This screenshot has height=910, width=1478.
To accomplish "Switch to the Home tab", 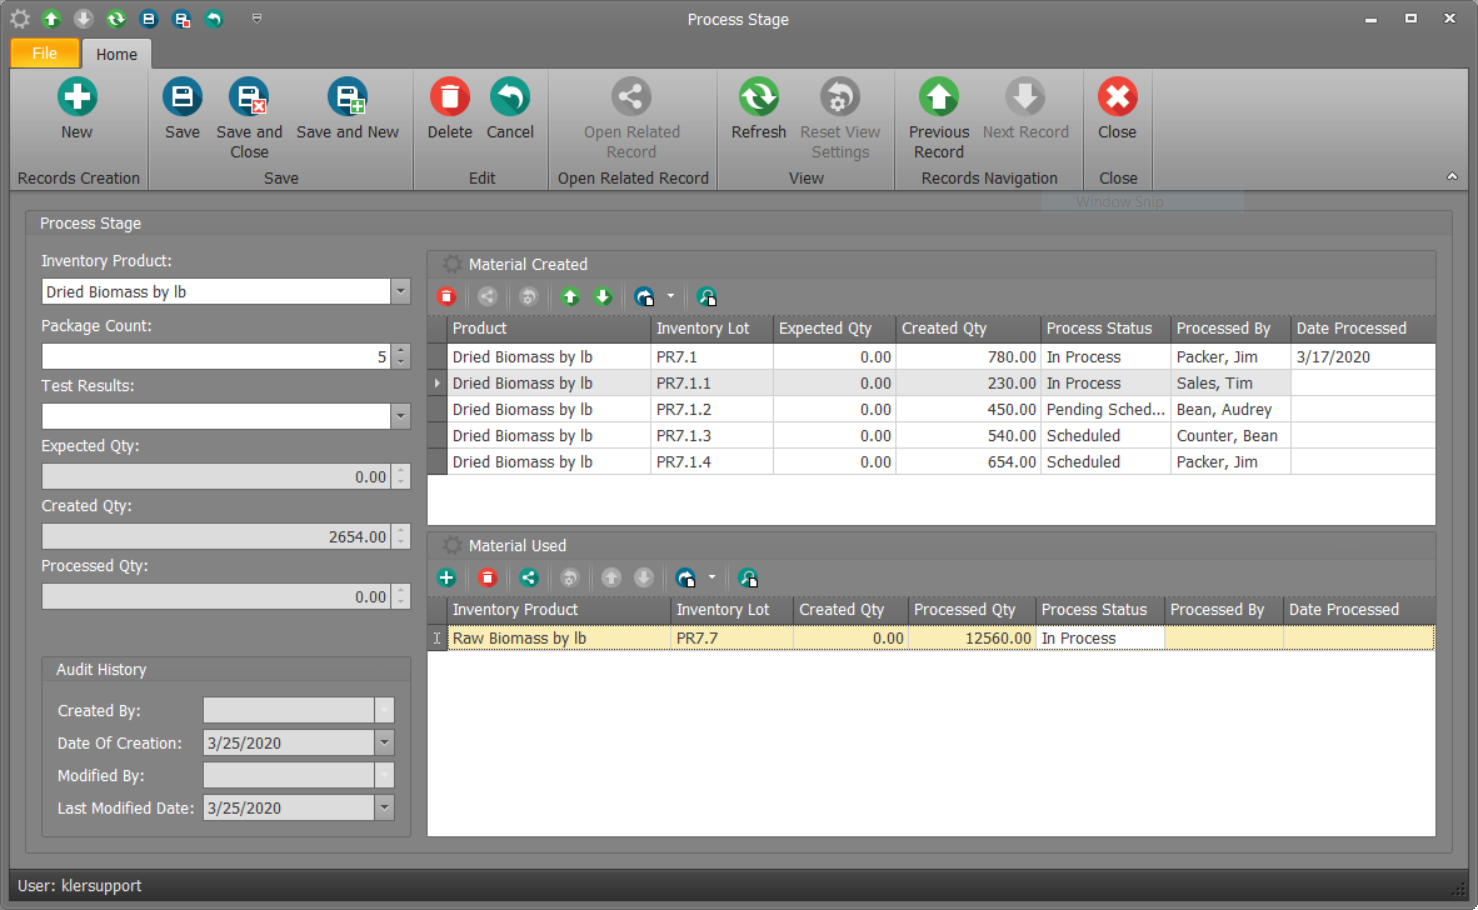I will click(x=116, y=54).
